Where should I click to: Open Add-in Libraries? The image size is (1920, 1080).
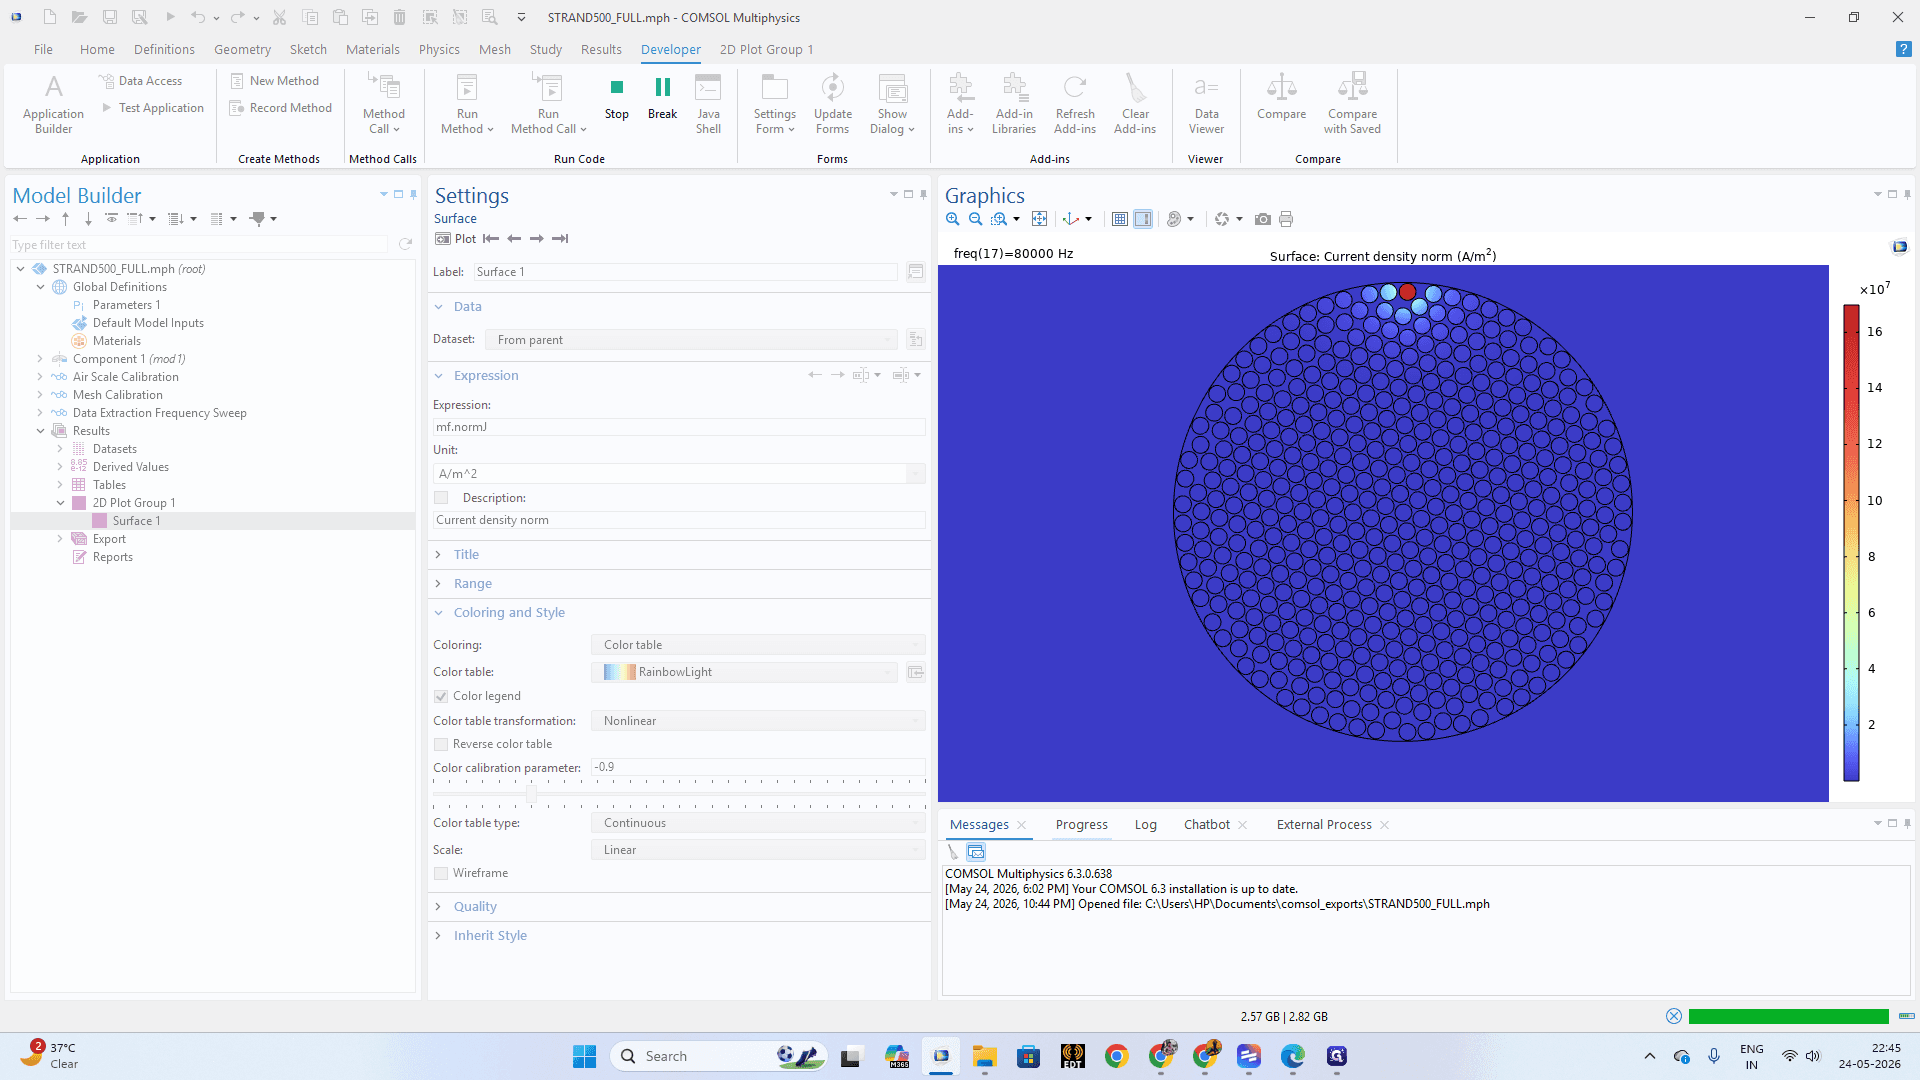point(1014,104)
